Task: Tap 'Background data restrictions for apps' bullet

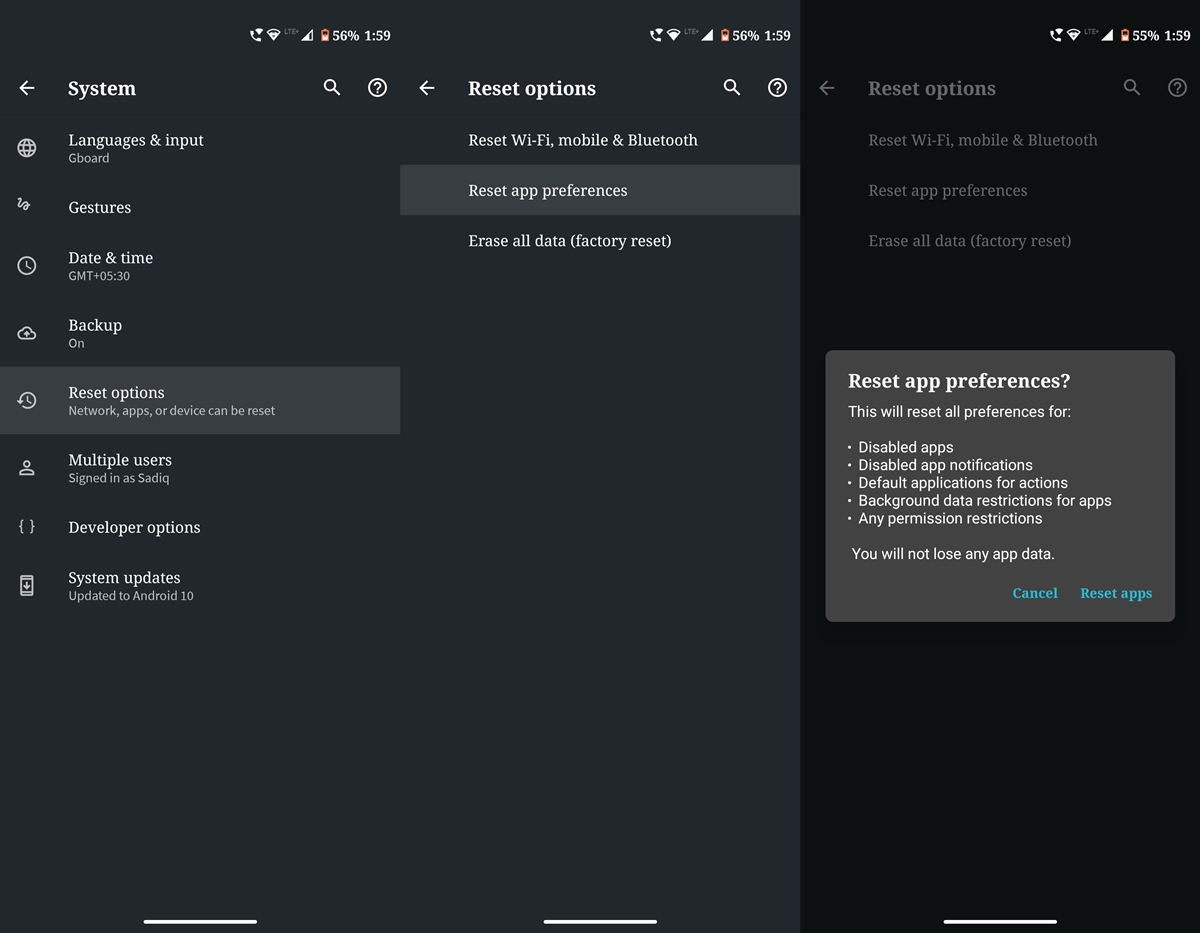Action: 984,501
